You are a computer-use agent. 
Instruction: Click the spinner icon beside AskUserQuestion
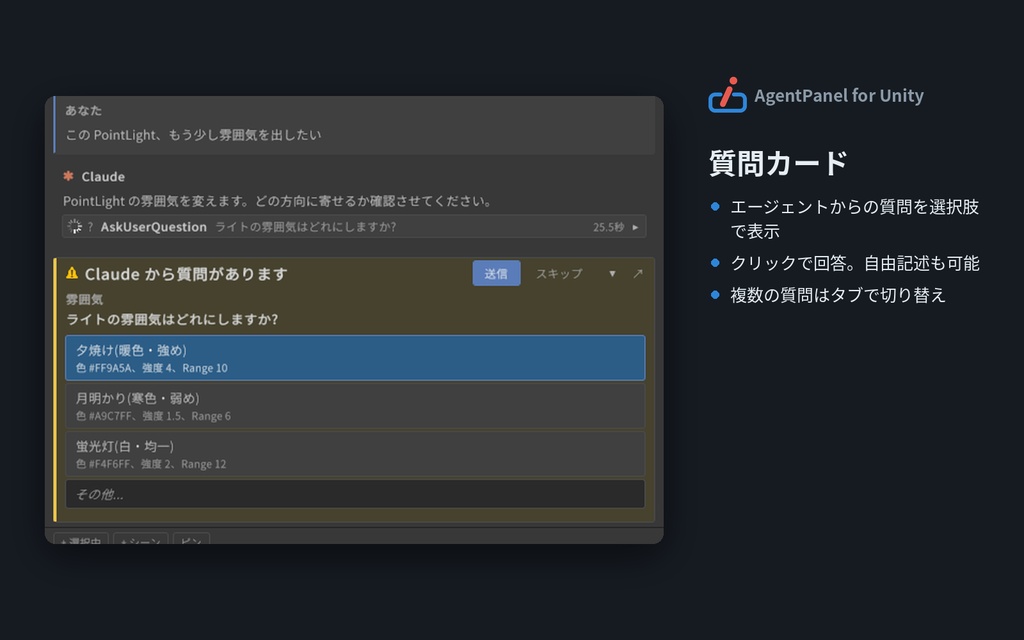click(x=74, y=227)
